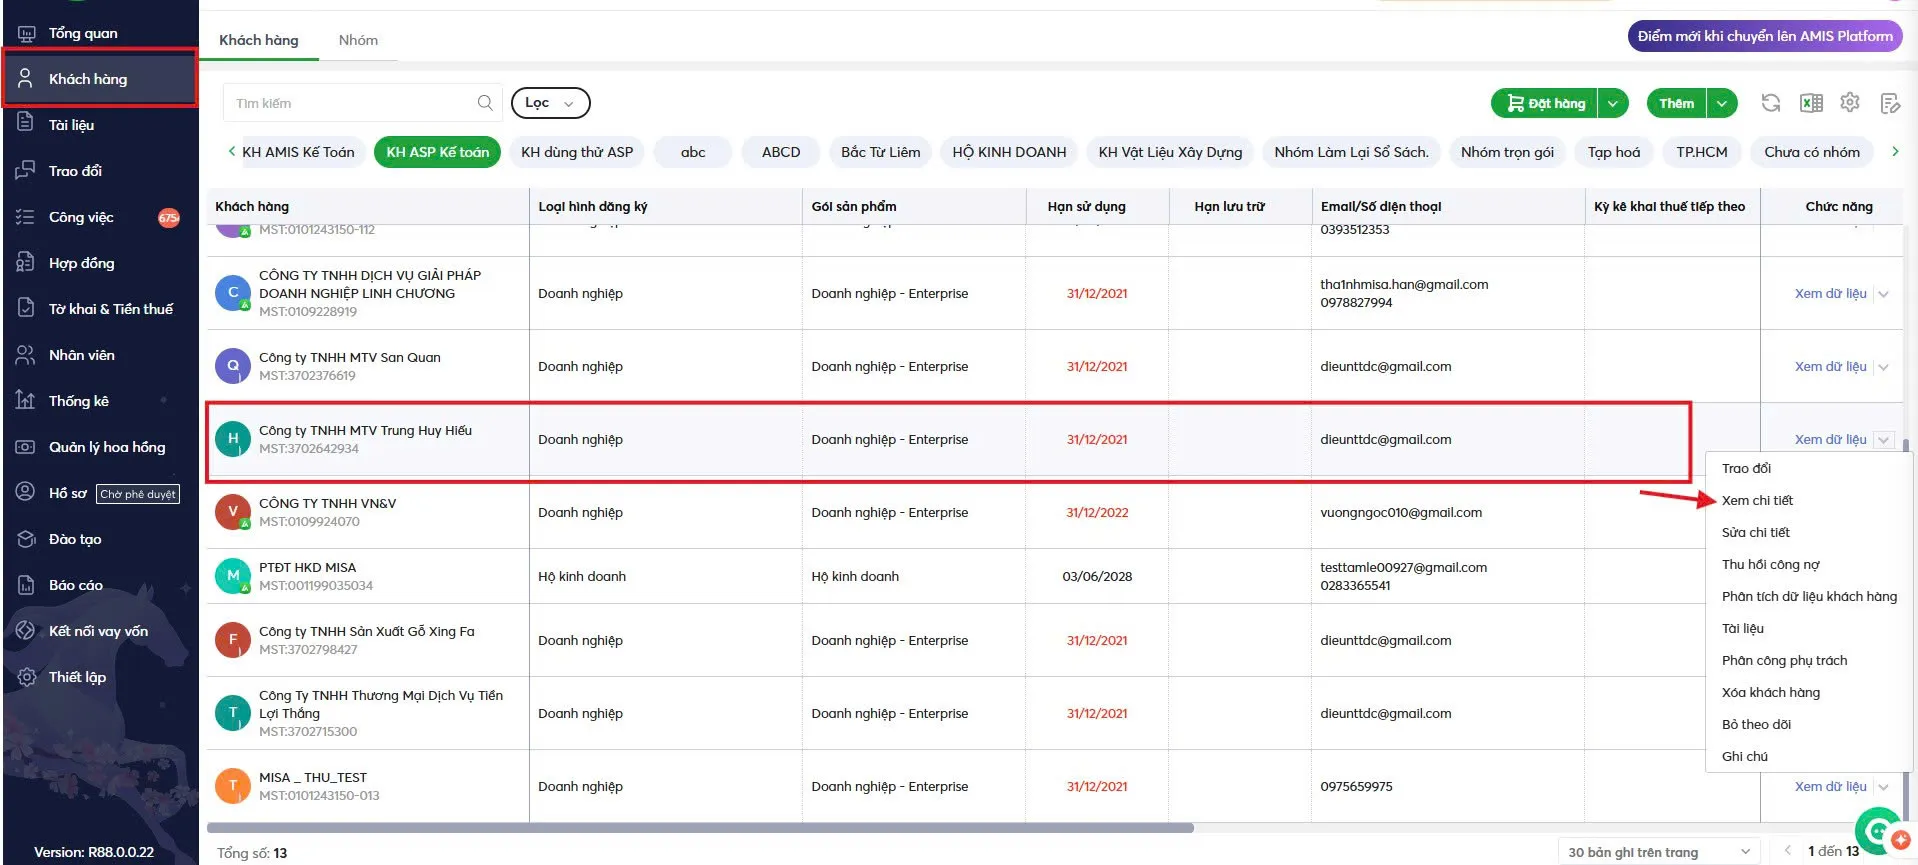This screenshot has height=865, width=1918.
Task: Expand actions arrow for San Quan row
Action: 1883,367
